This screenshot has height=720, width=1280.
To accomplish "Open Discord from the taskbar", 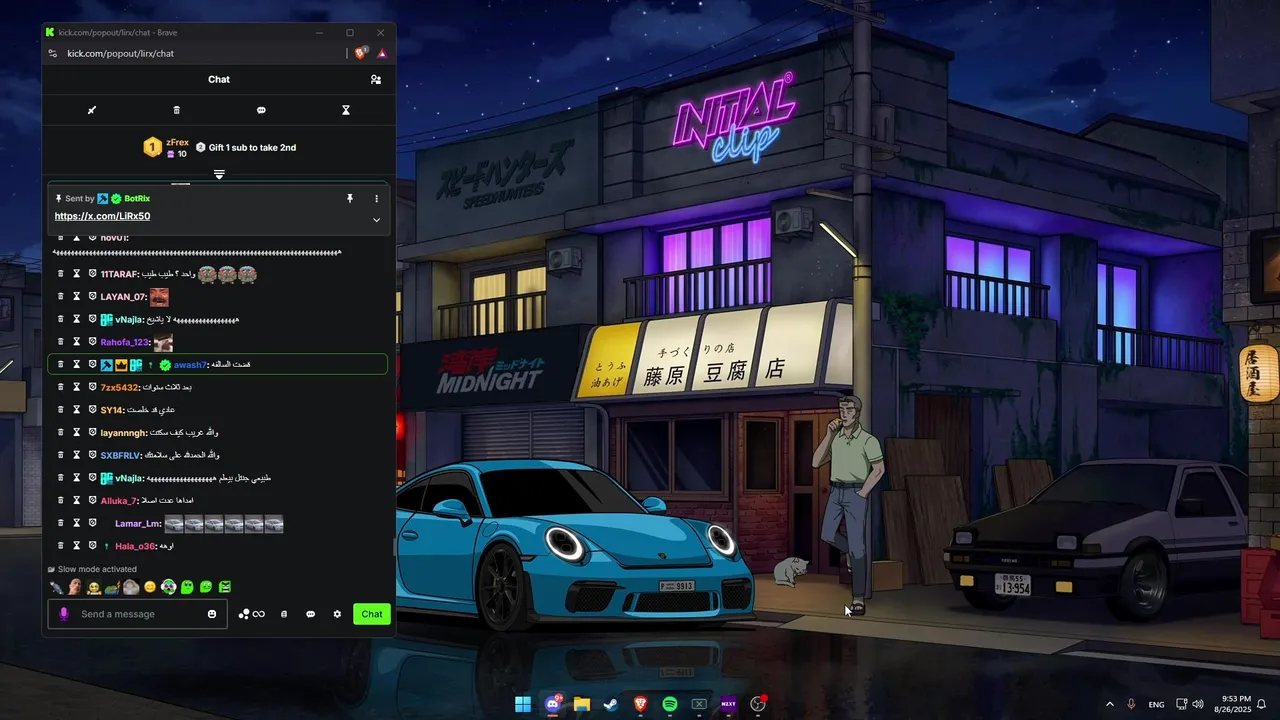I will coord(553,704).
